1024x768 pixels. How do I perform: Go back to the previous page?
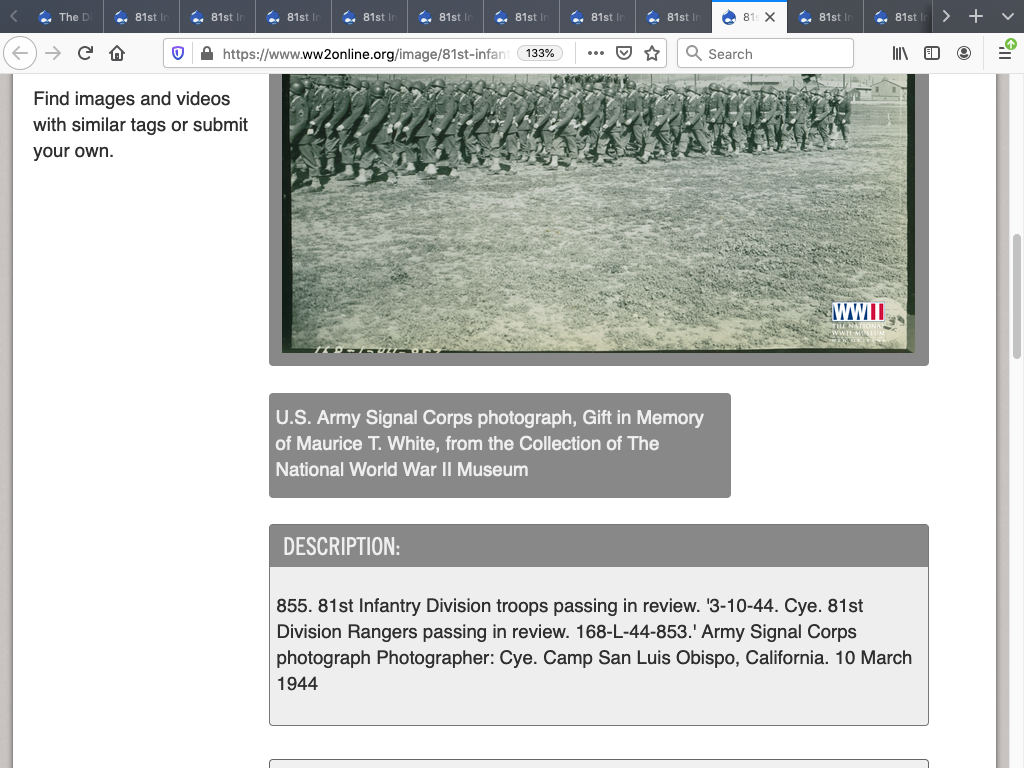tap(21, 54)
